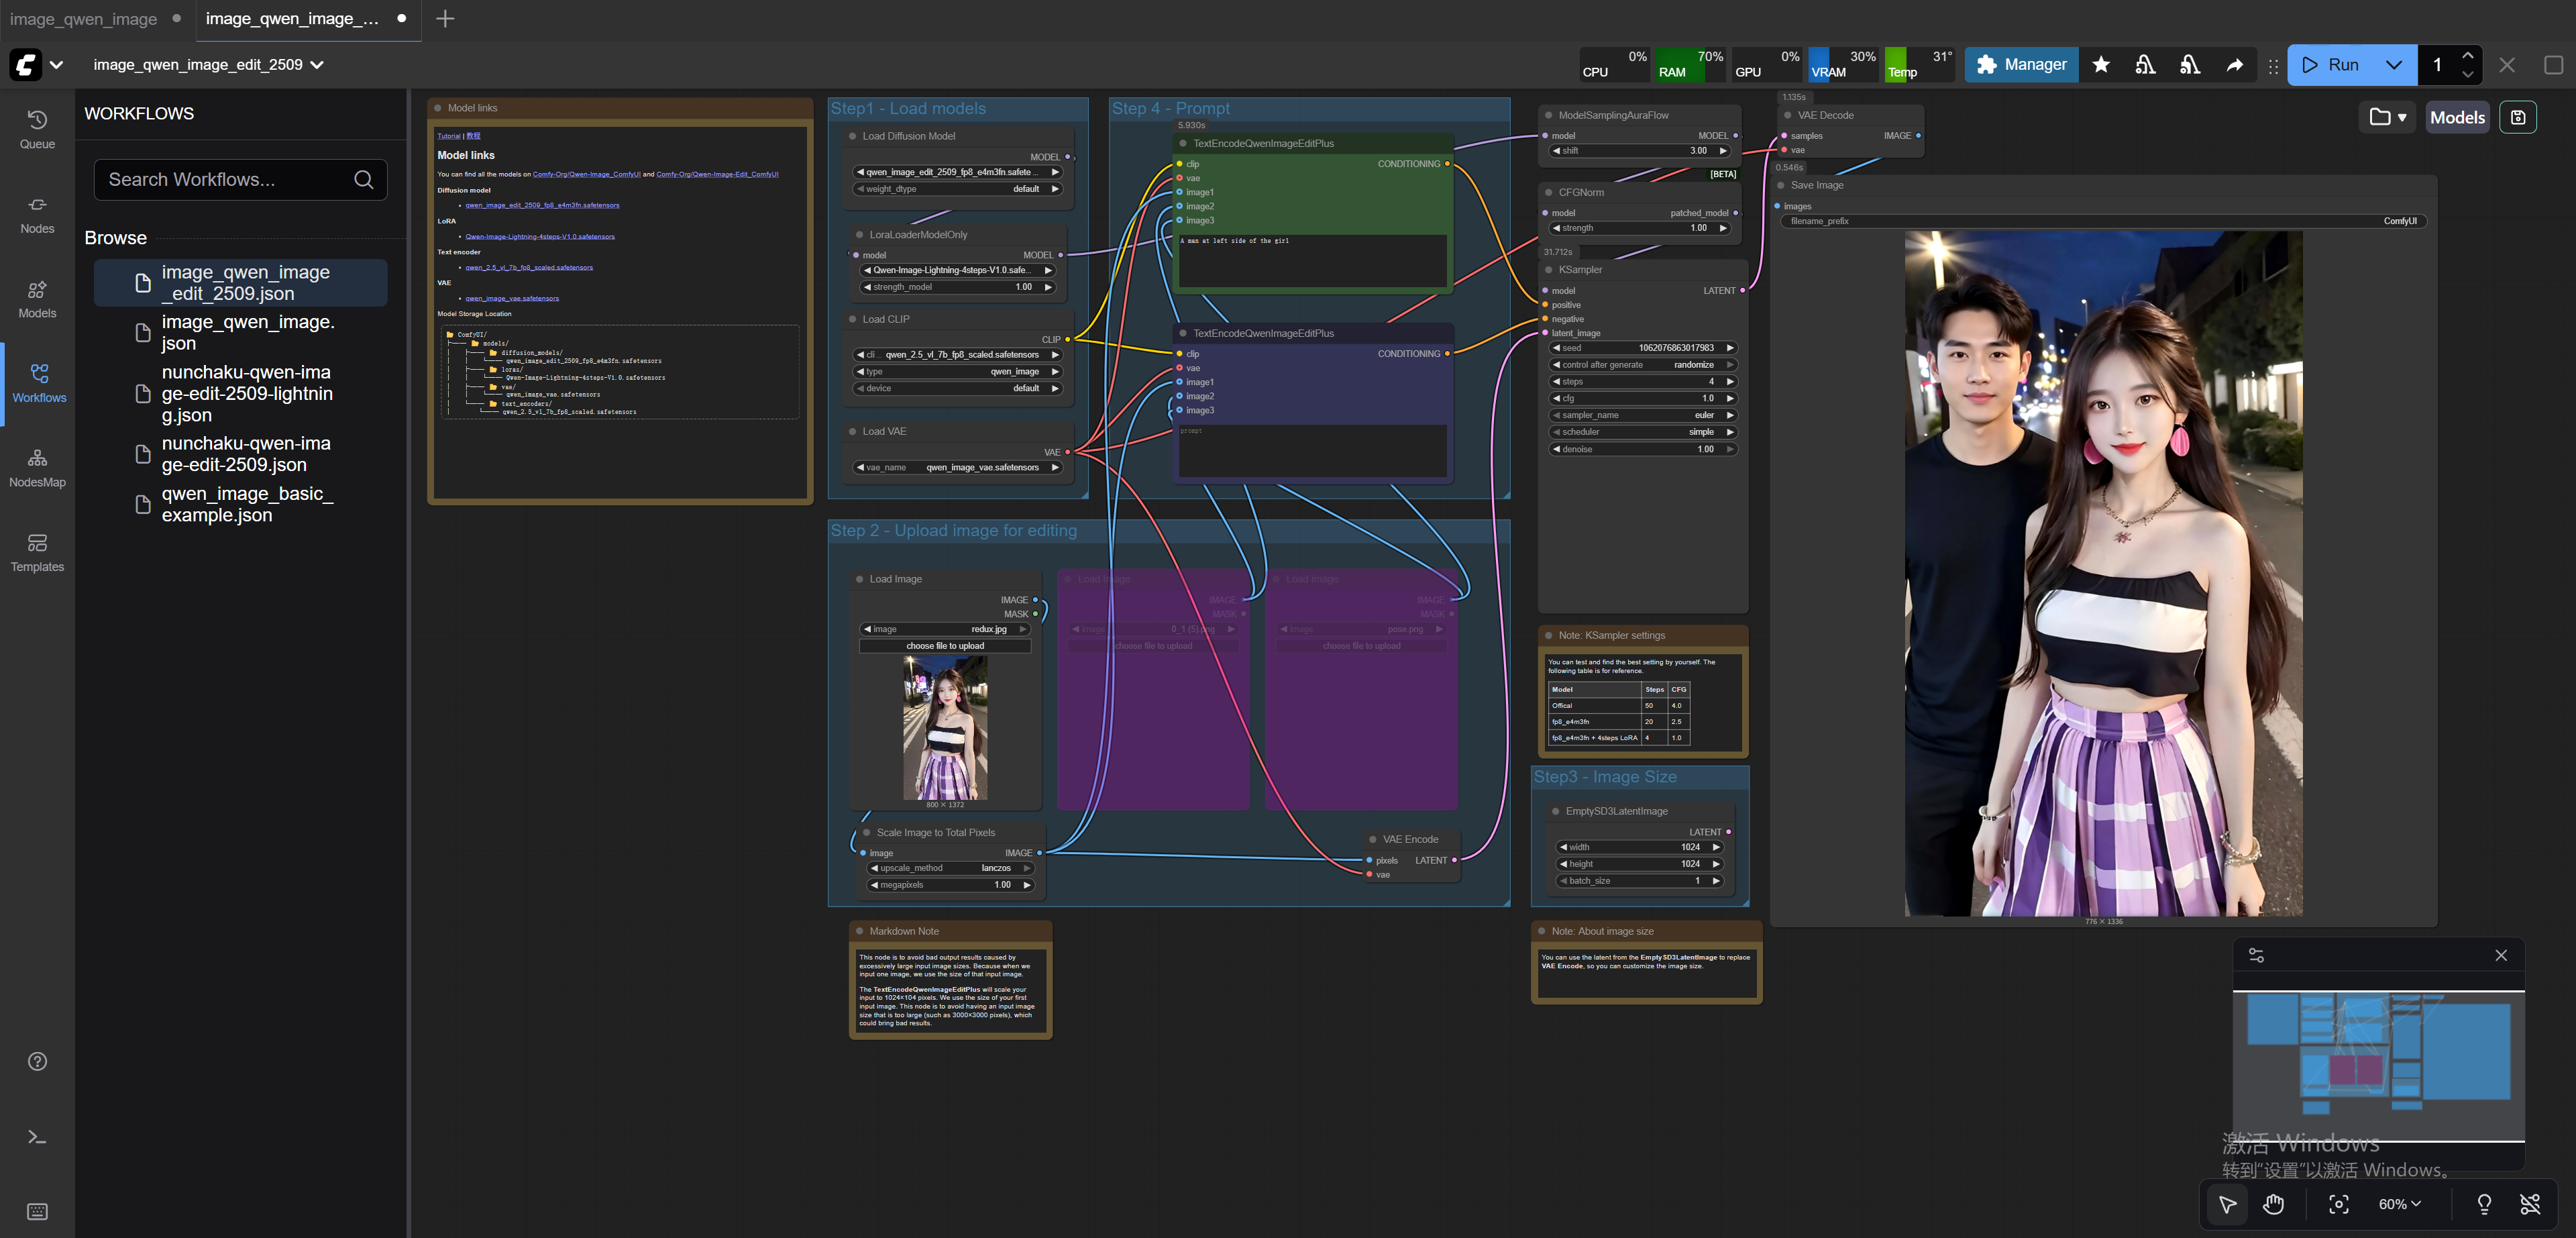Open the 60% zoom level dropdown
Viewport: 2576px width, 1238px height.
[x=2399, y=1204]
